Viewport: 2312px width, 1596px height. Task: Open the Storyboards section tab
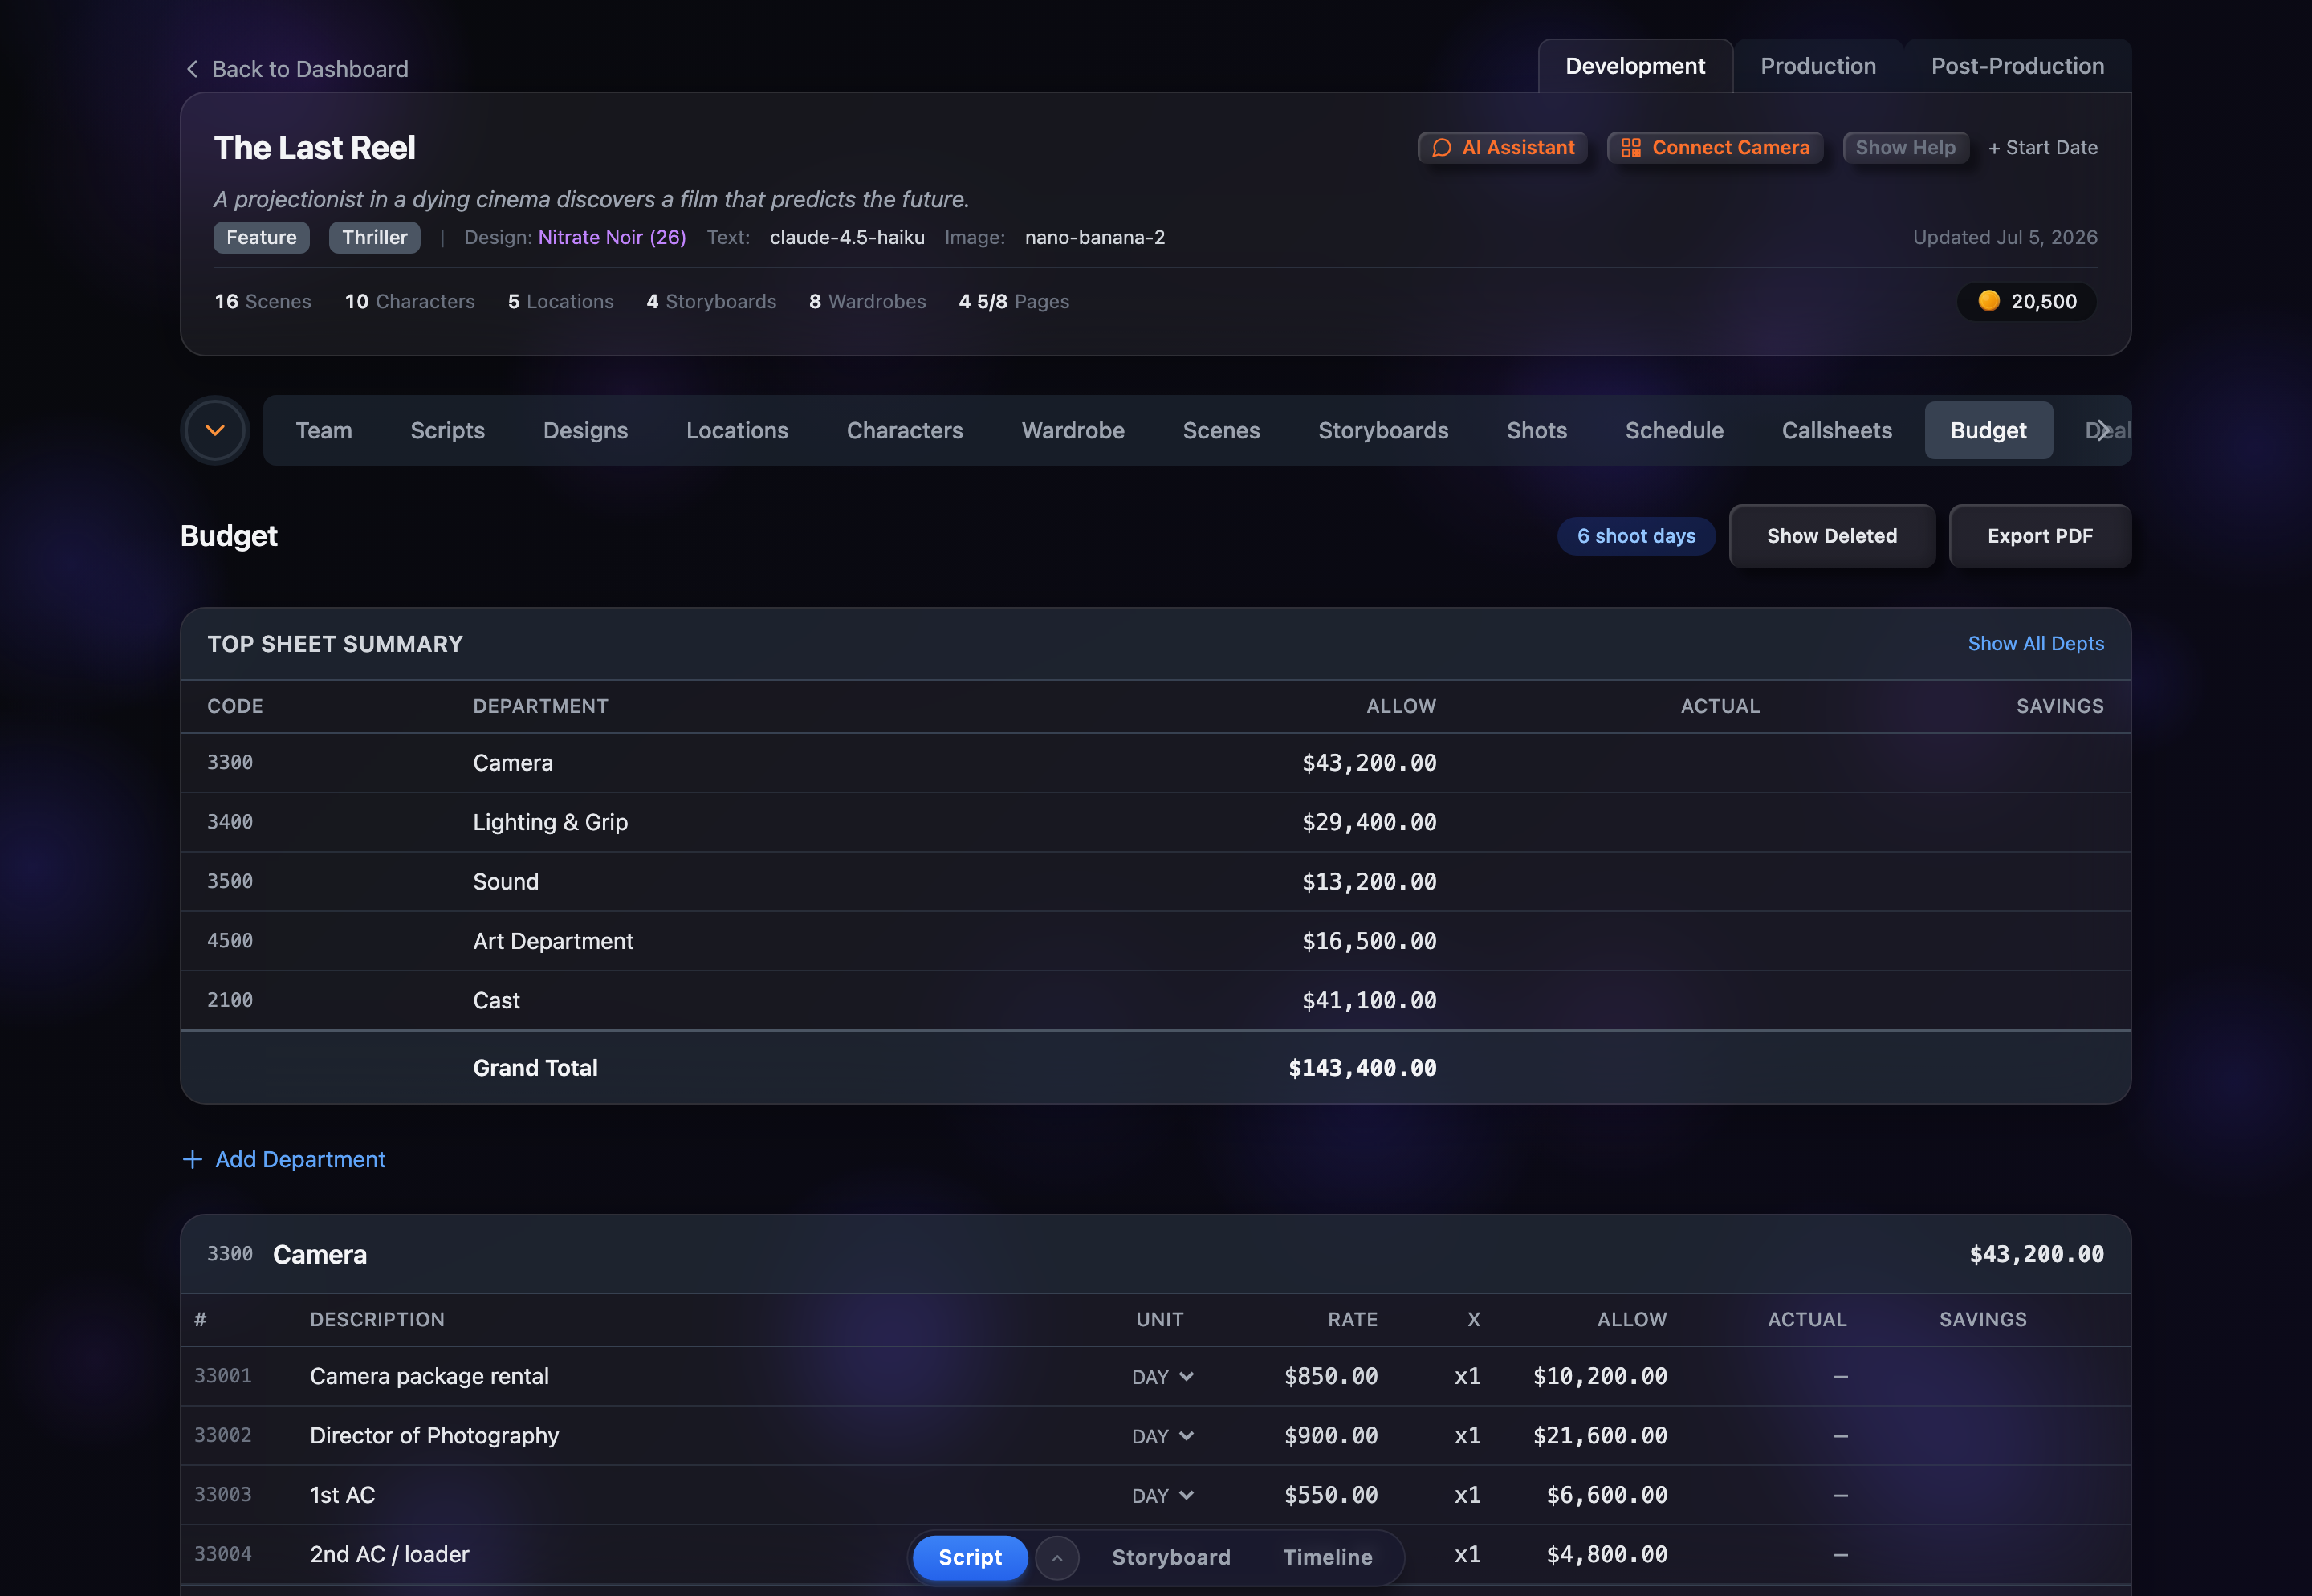click(x=1383, y=430)
